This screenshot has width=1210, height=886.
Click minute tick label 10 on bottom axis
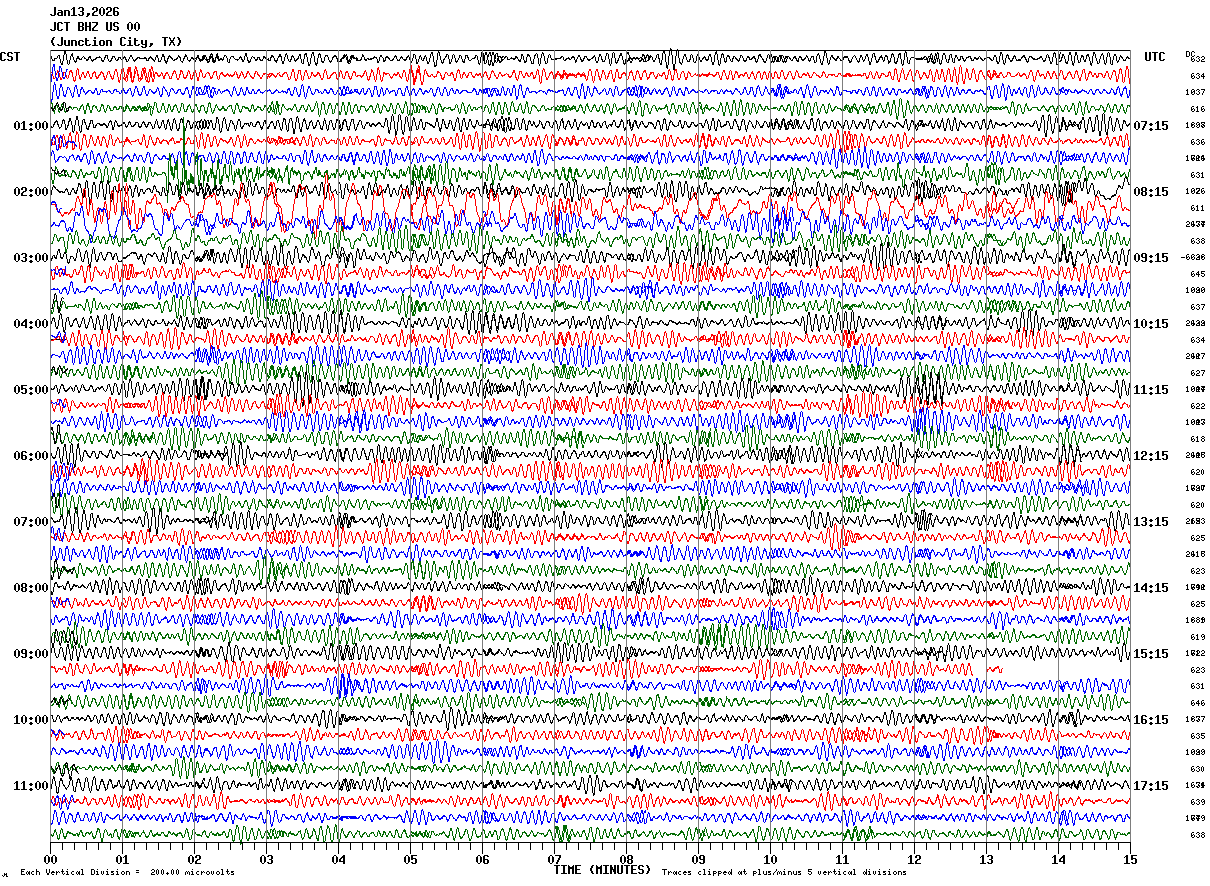770,859
